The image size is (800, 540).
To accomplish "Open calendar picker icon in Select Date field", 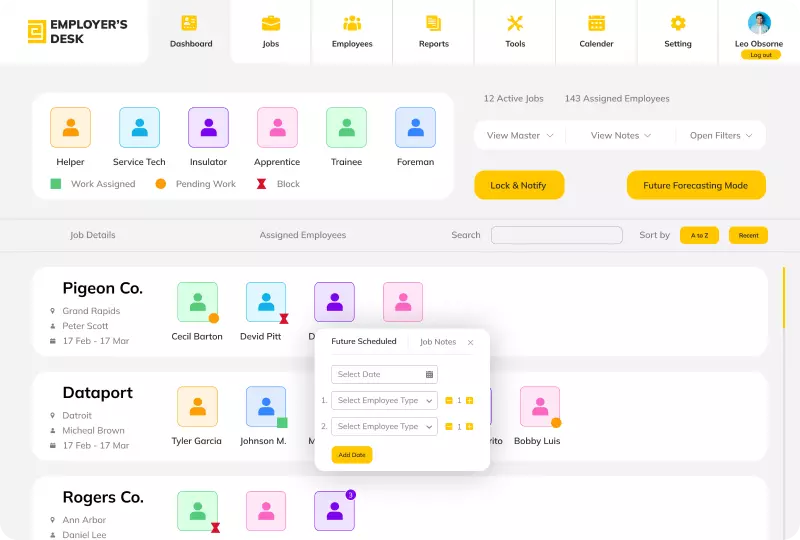I will (430, 375).
